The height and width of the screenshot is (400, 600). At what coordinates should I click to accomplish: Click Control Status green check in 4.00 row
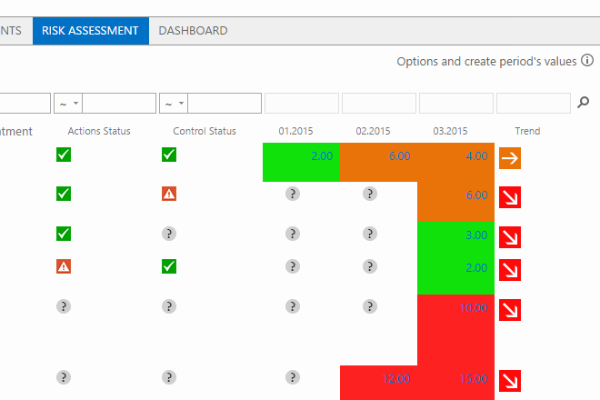169,155
